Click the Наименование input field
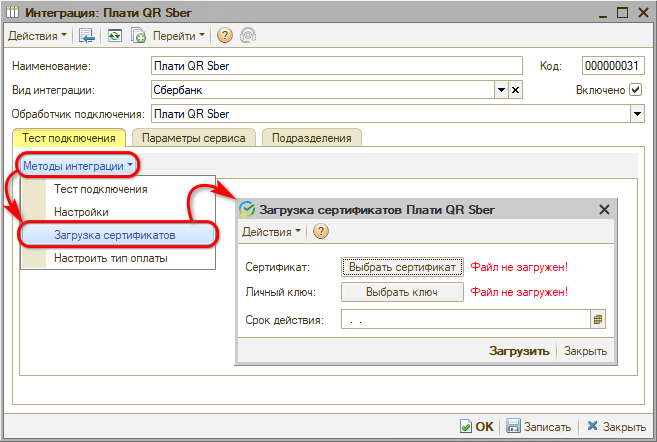The height and width of the screenshot is (442, 657). click(x=336, y=66)
